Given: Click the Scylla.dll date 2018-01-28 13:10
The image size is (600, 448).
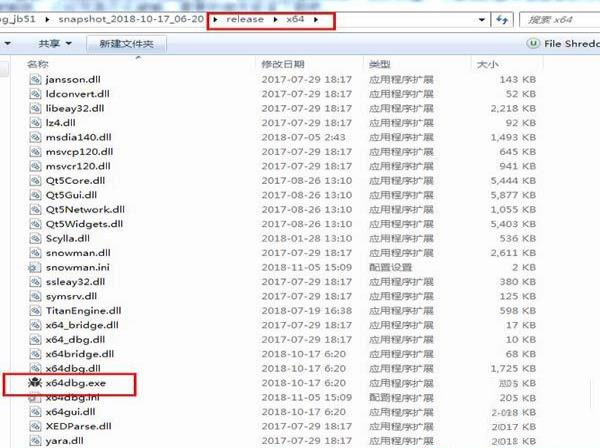Looking at the screenshot, I should point(307,239).
